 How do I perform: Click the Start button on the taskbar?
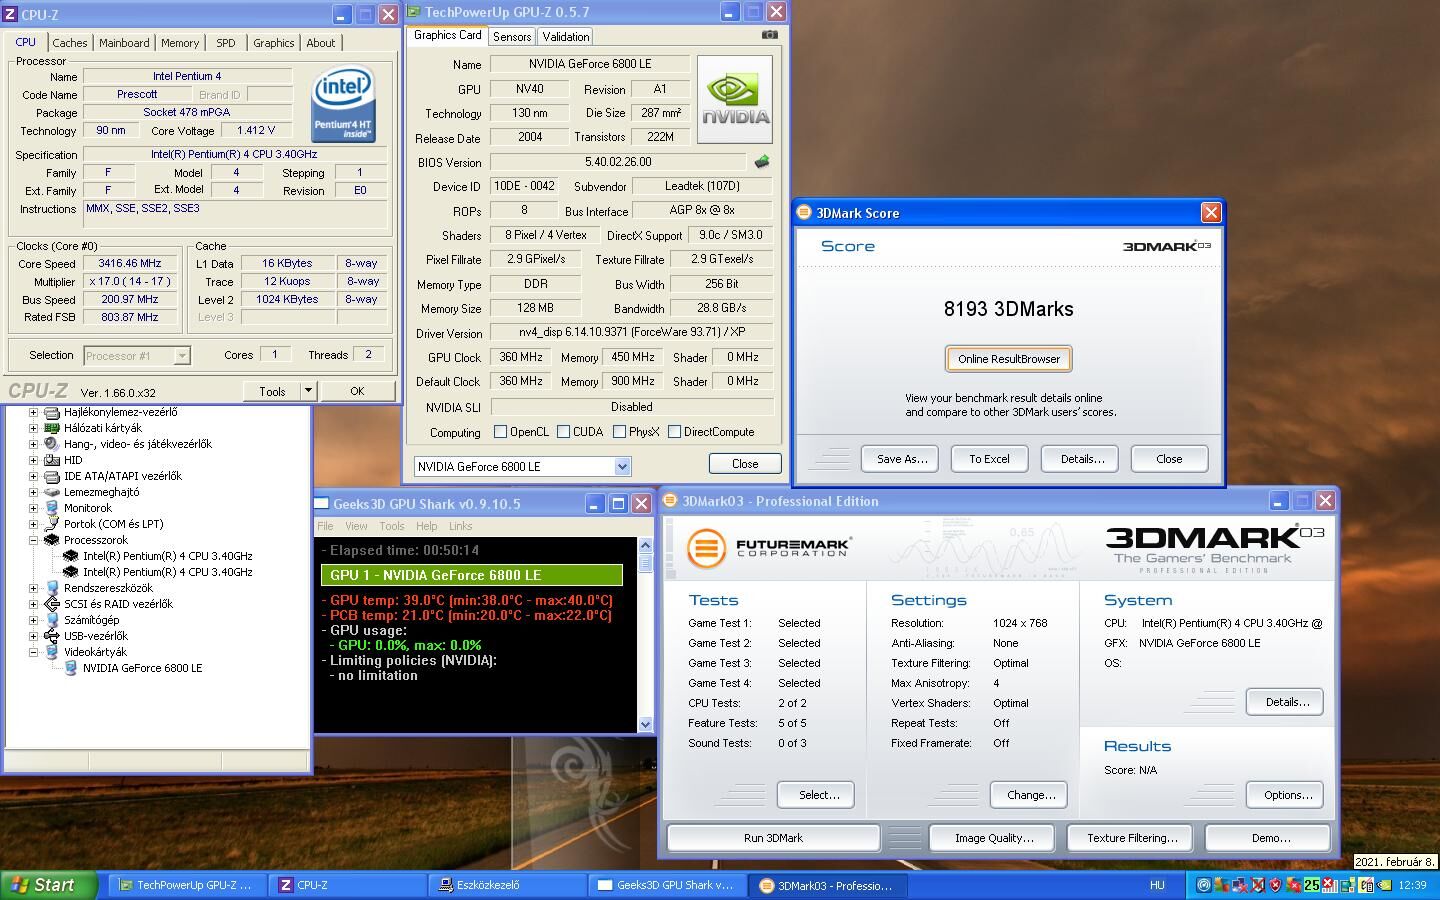[x=48, y=885]
